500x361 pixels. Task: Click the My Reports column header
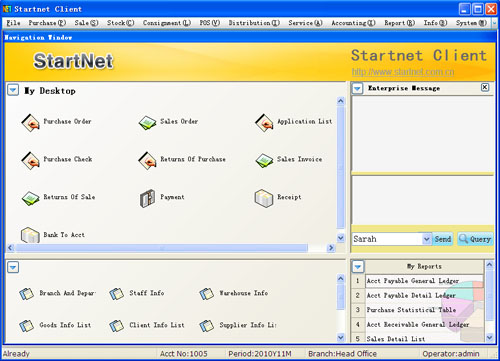coord(424,267)
